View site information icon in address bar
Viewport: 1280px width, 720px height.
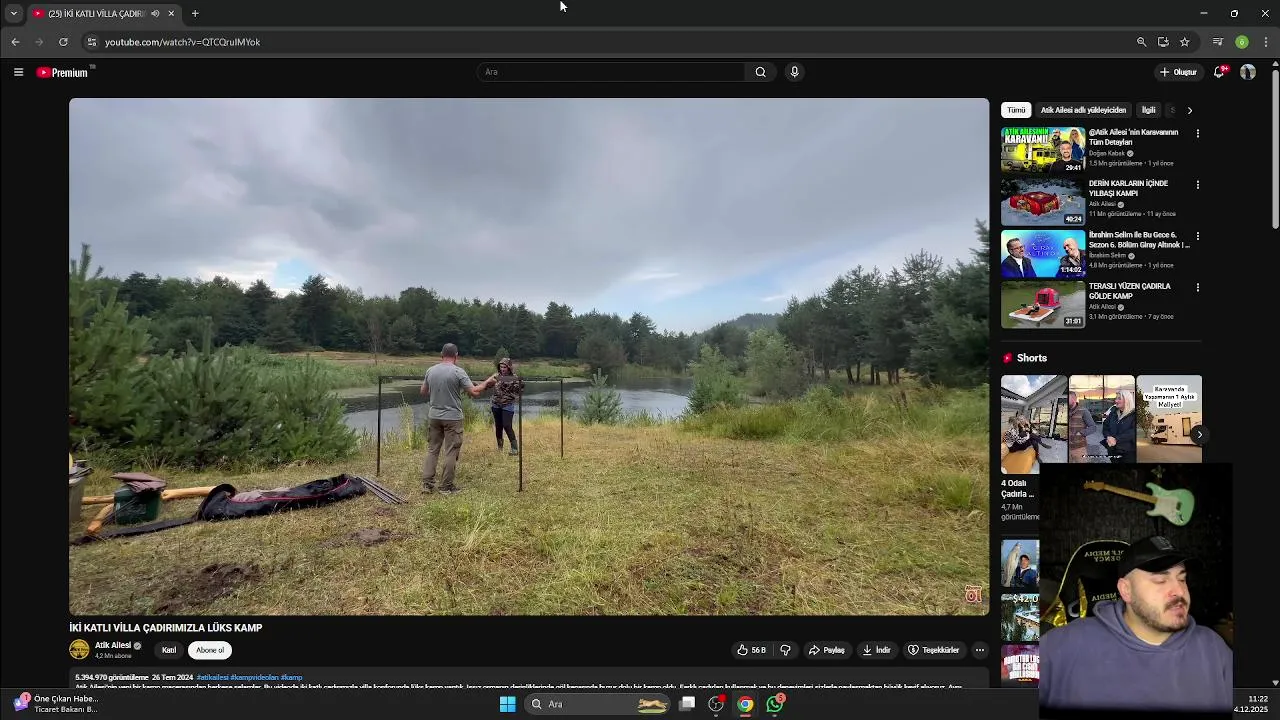(x=91, y=42)
